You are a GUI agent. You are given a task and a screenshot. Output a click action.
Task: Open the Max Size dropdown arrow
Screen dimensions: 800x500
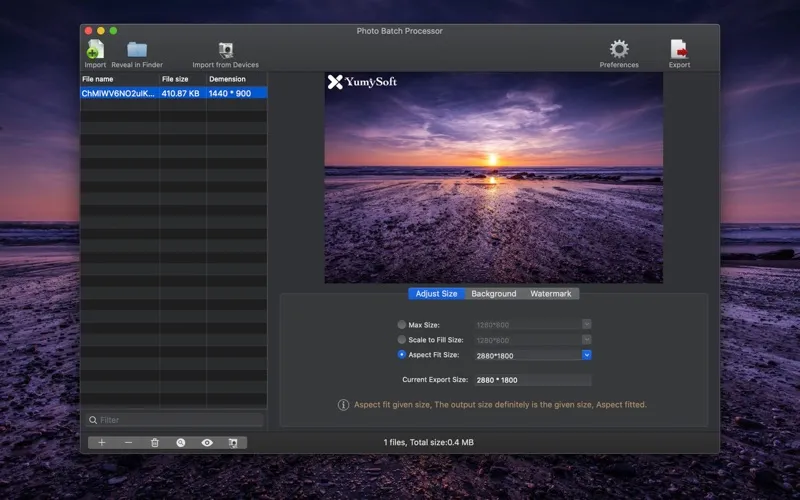point(587,325)
